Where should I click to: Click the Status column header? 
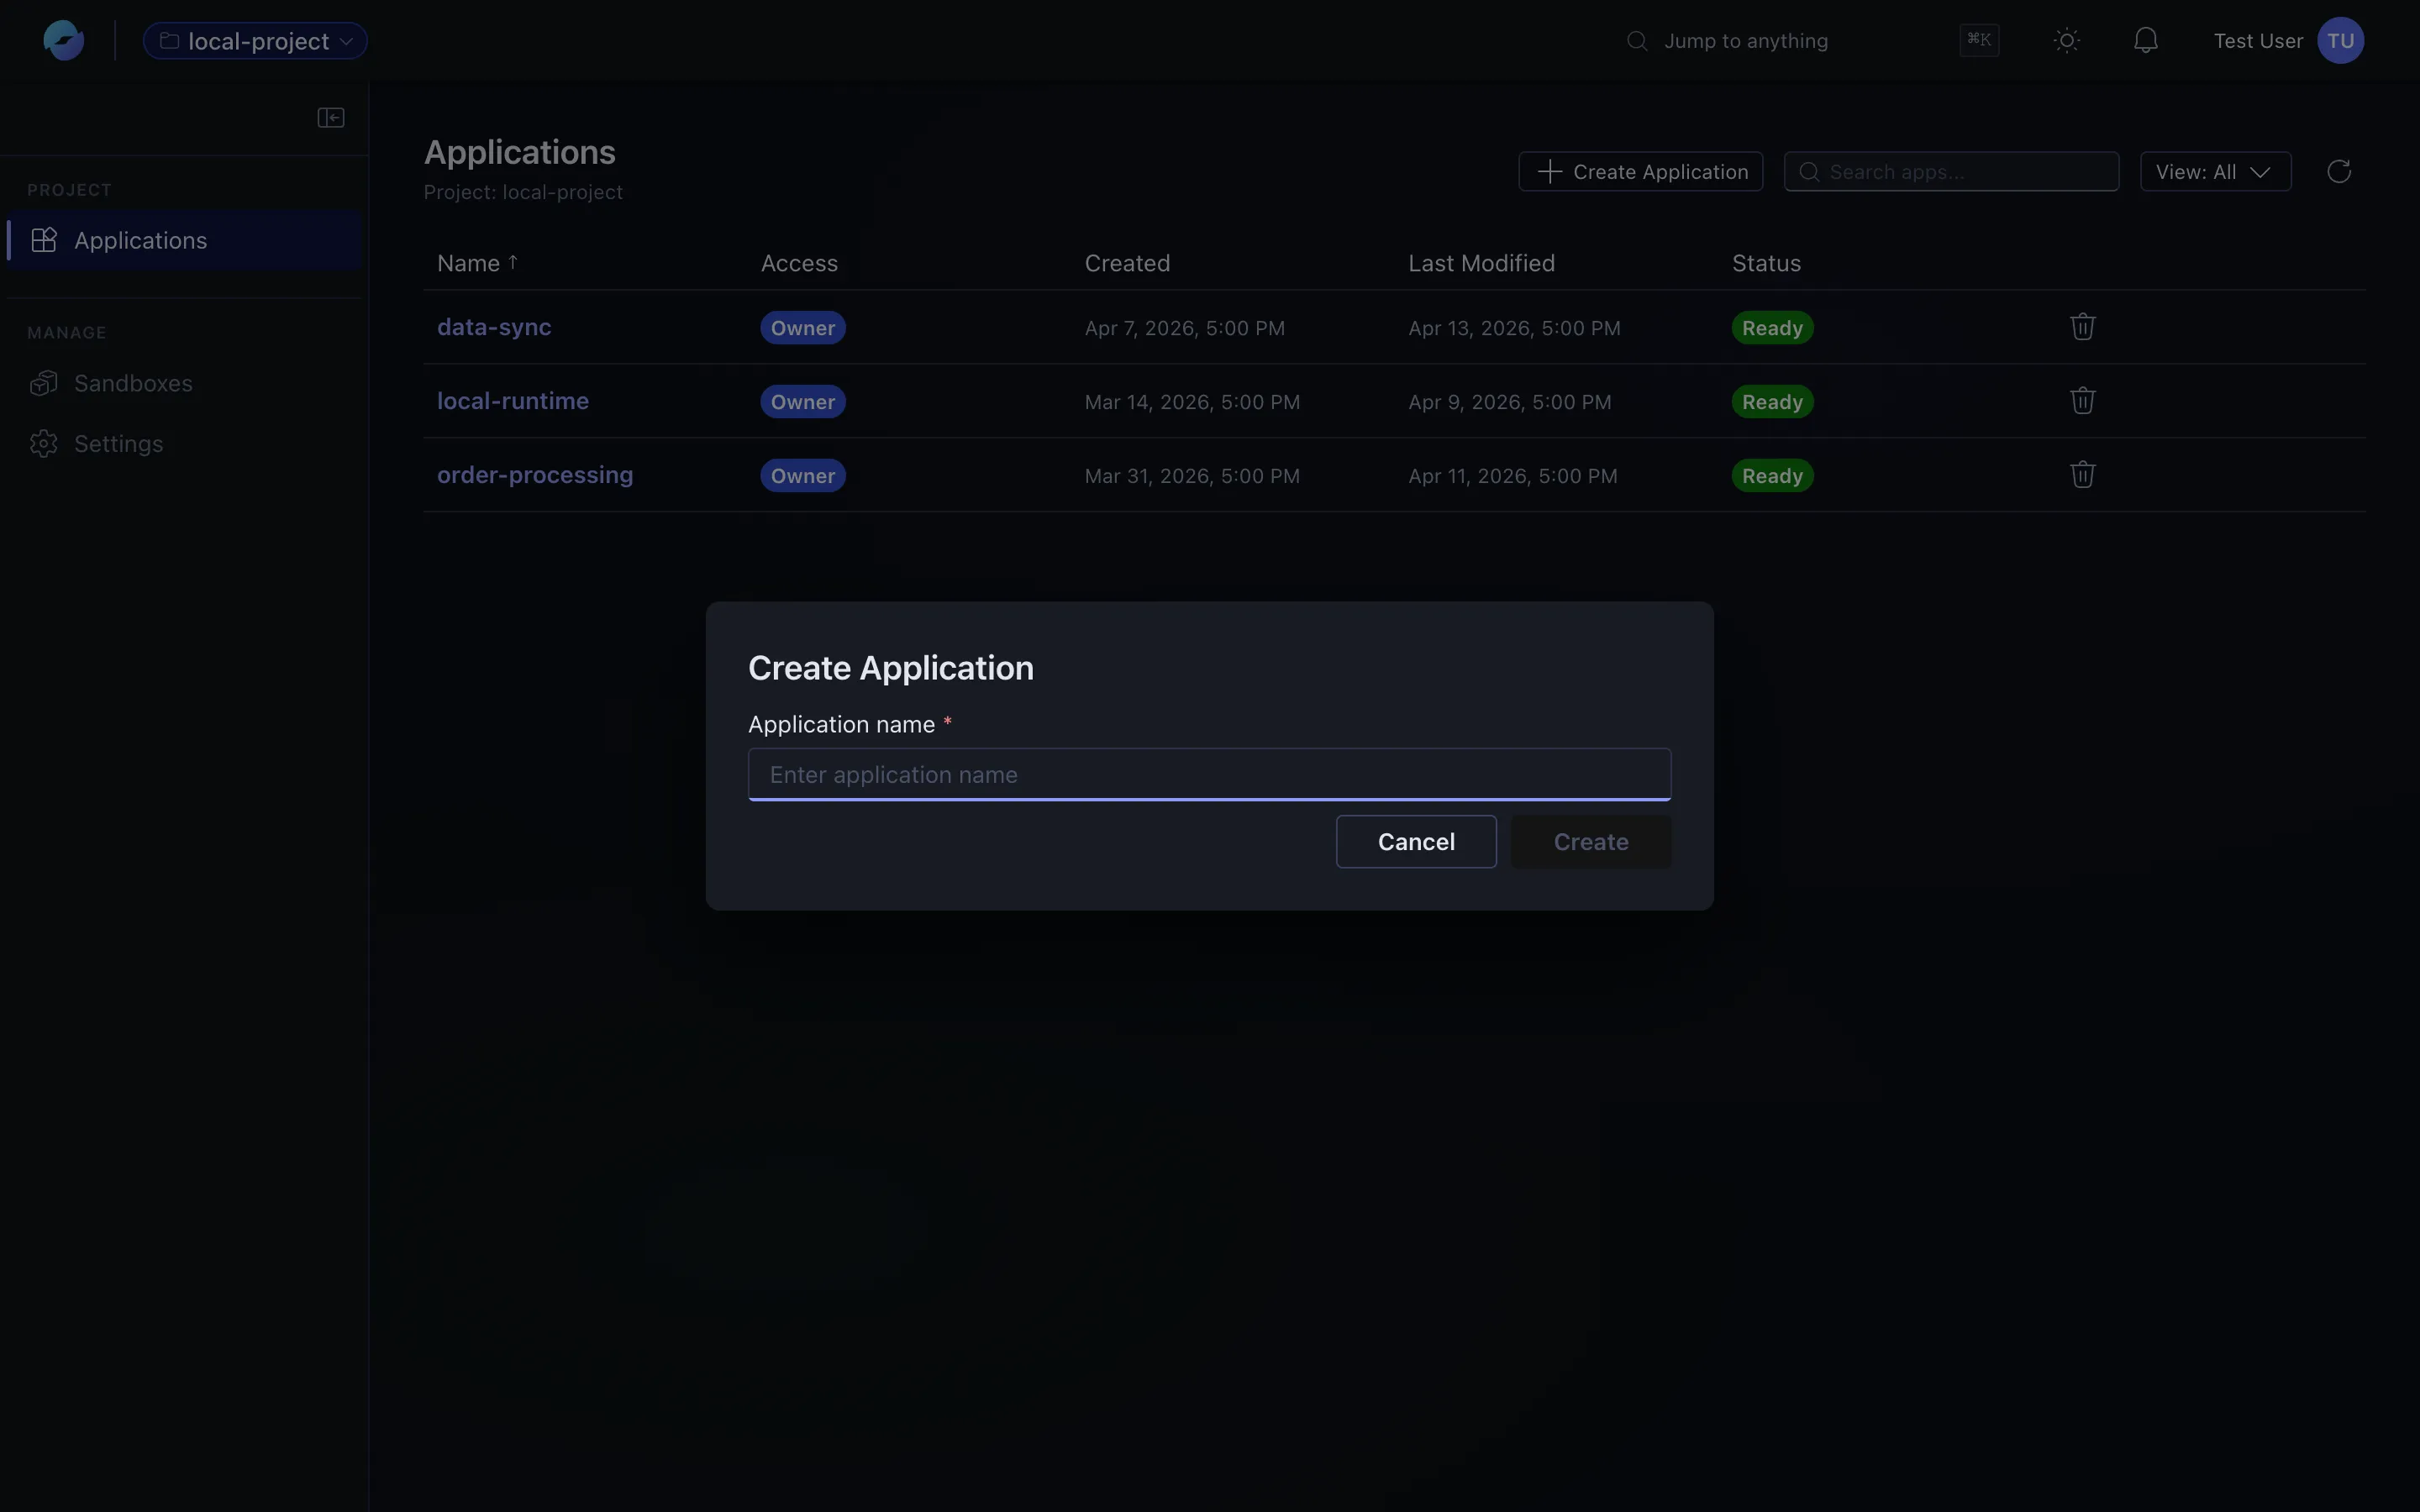(1766, 263)
